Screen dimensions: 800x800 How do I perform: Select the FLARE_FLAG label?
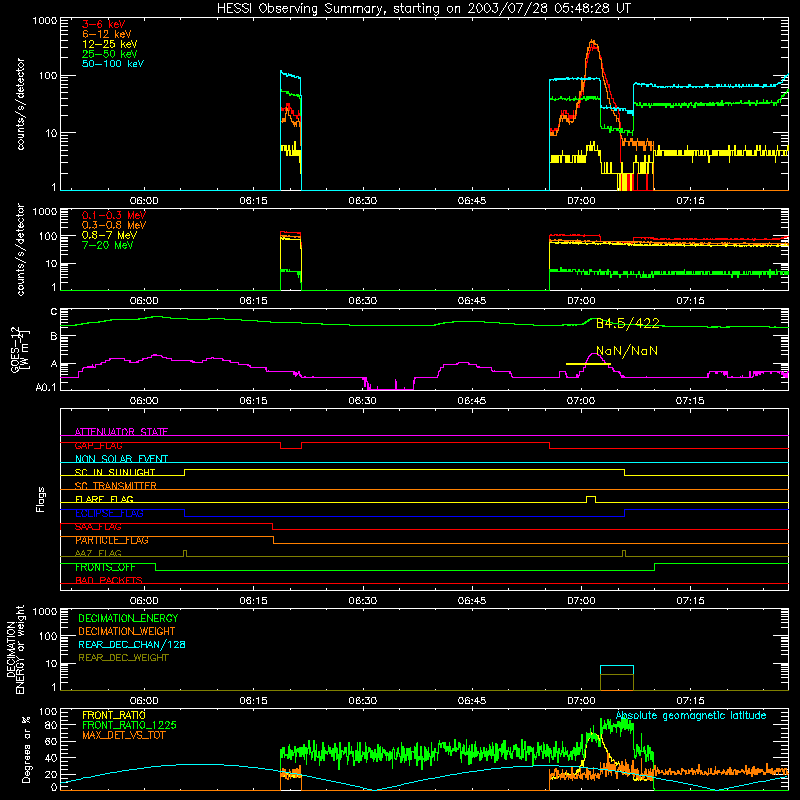tap(104, 499)
